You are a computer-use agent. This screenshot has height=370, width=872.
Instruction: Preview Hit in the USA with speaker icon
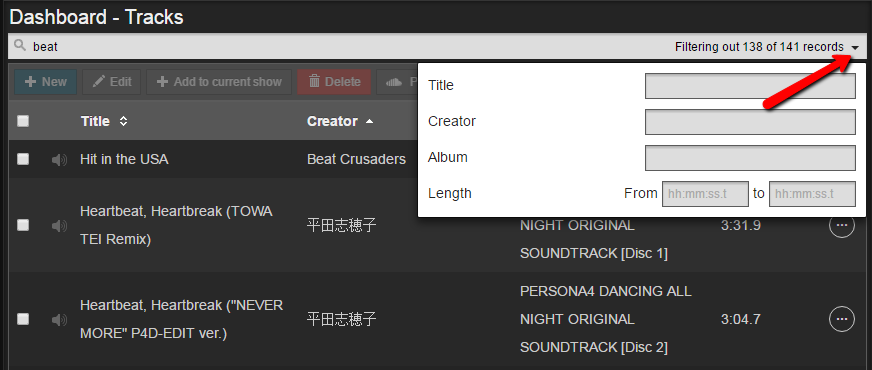[59, 160]
